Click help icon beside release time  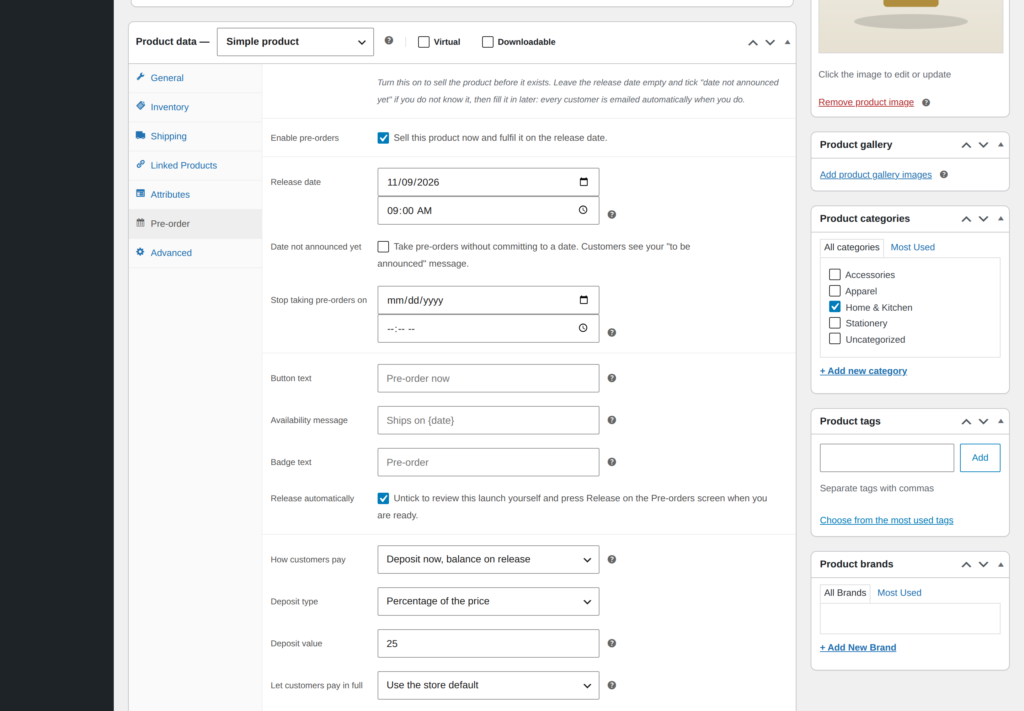click(612, 214)
